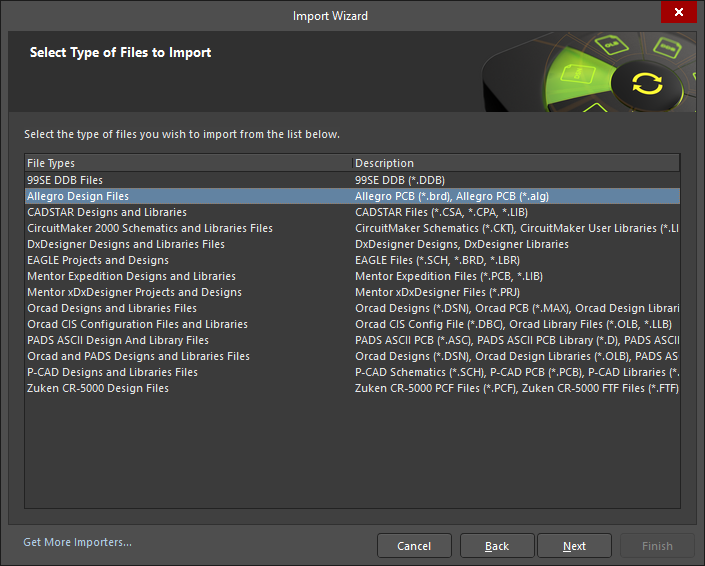Sort by Description column header
Screen dimensions: 705x566
pyautogui.click(x=516, y=163)
